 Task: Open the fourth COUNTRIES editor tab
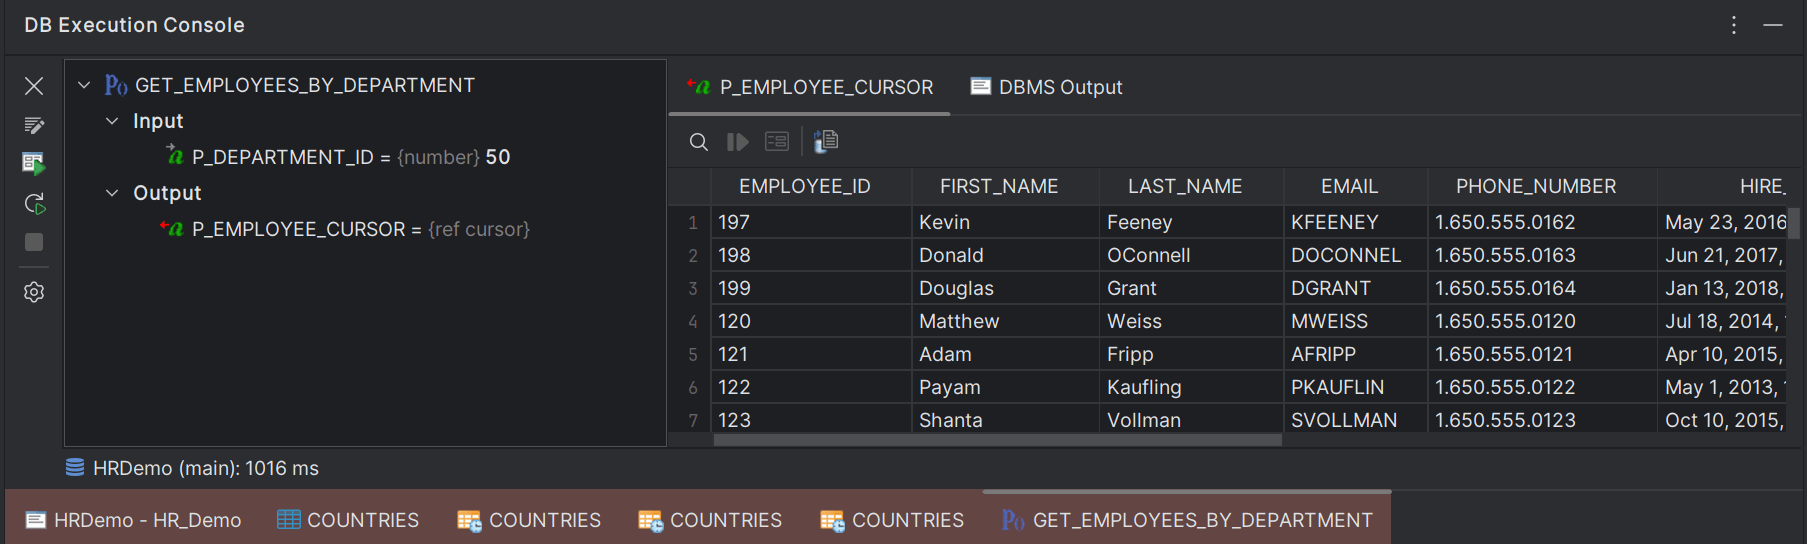tap(892, 520)
